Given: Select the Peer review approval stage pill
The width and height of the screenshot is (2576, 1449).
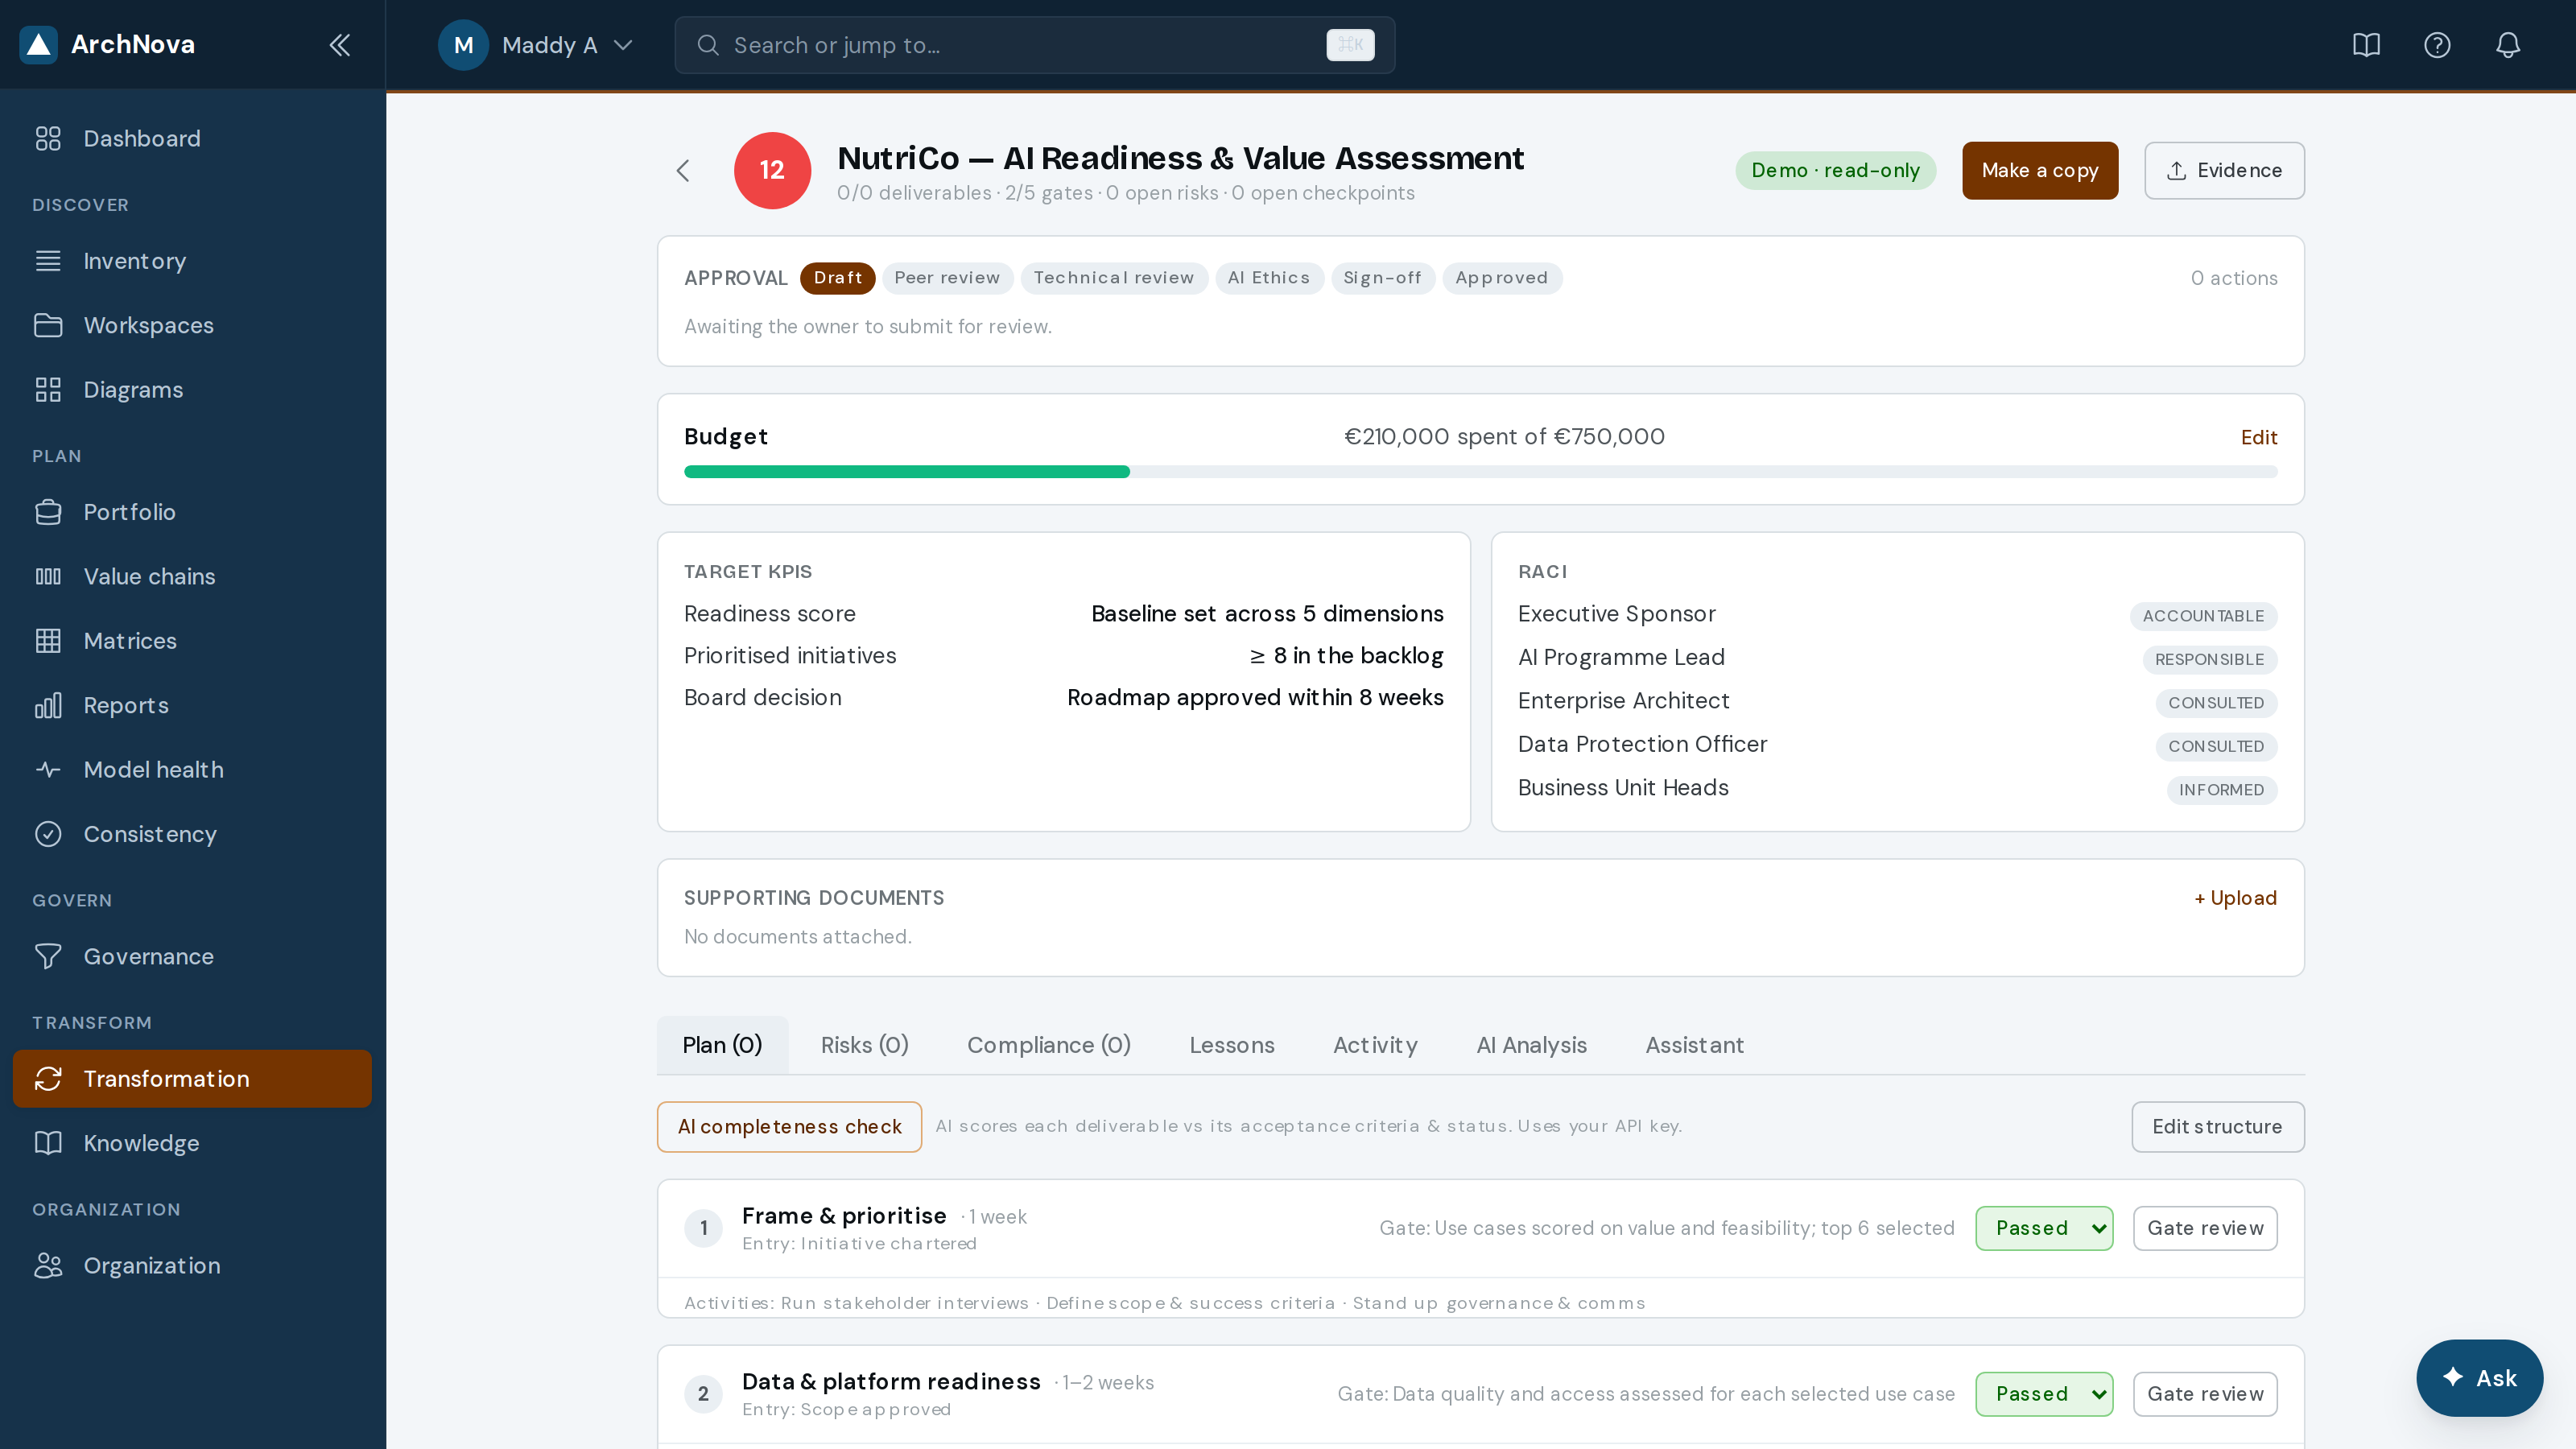Looking at the screenshot, I should [947, 278].
